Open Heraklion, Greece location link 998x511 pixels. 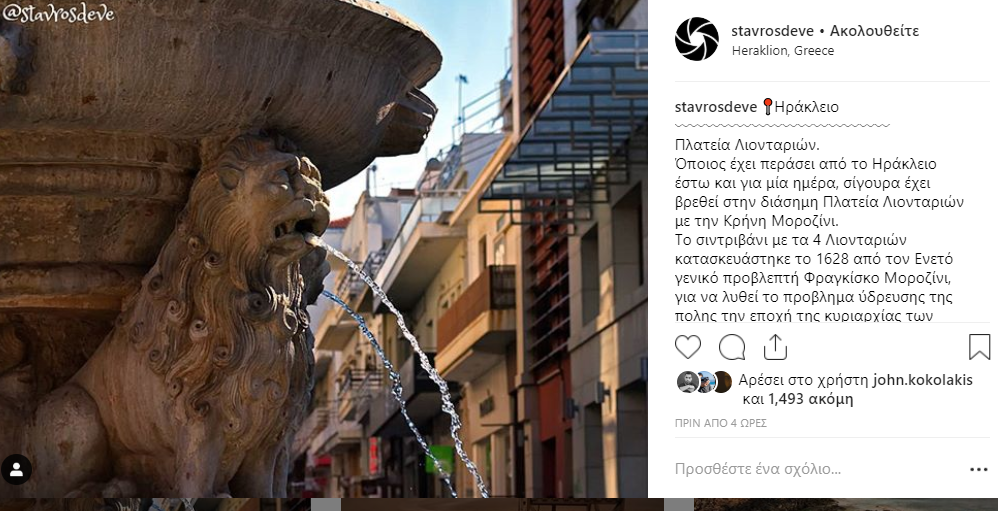click(x=783, y=51)
